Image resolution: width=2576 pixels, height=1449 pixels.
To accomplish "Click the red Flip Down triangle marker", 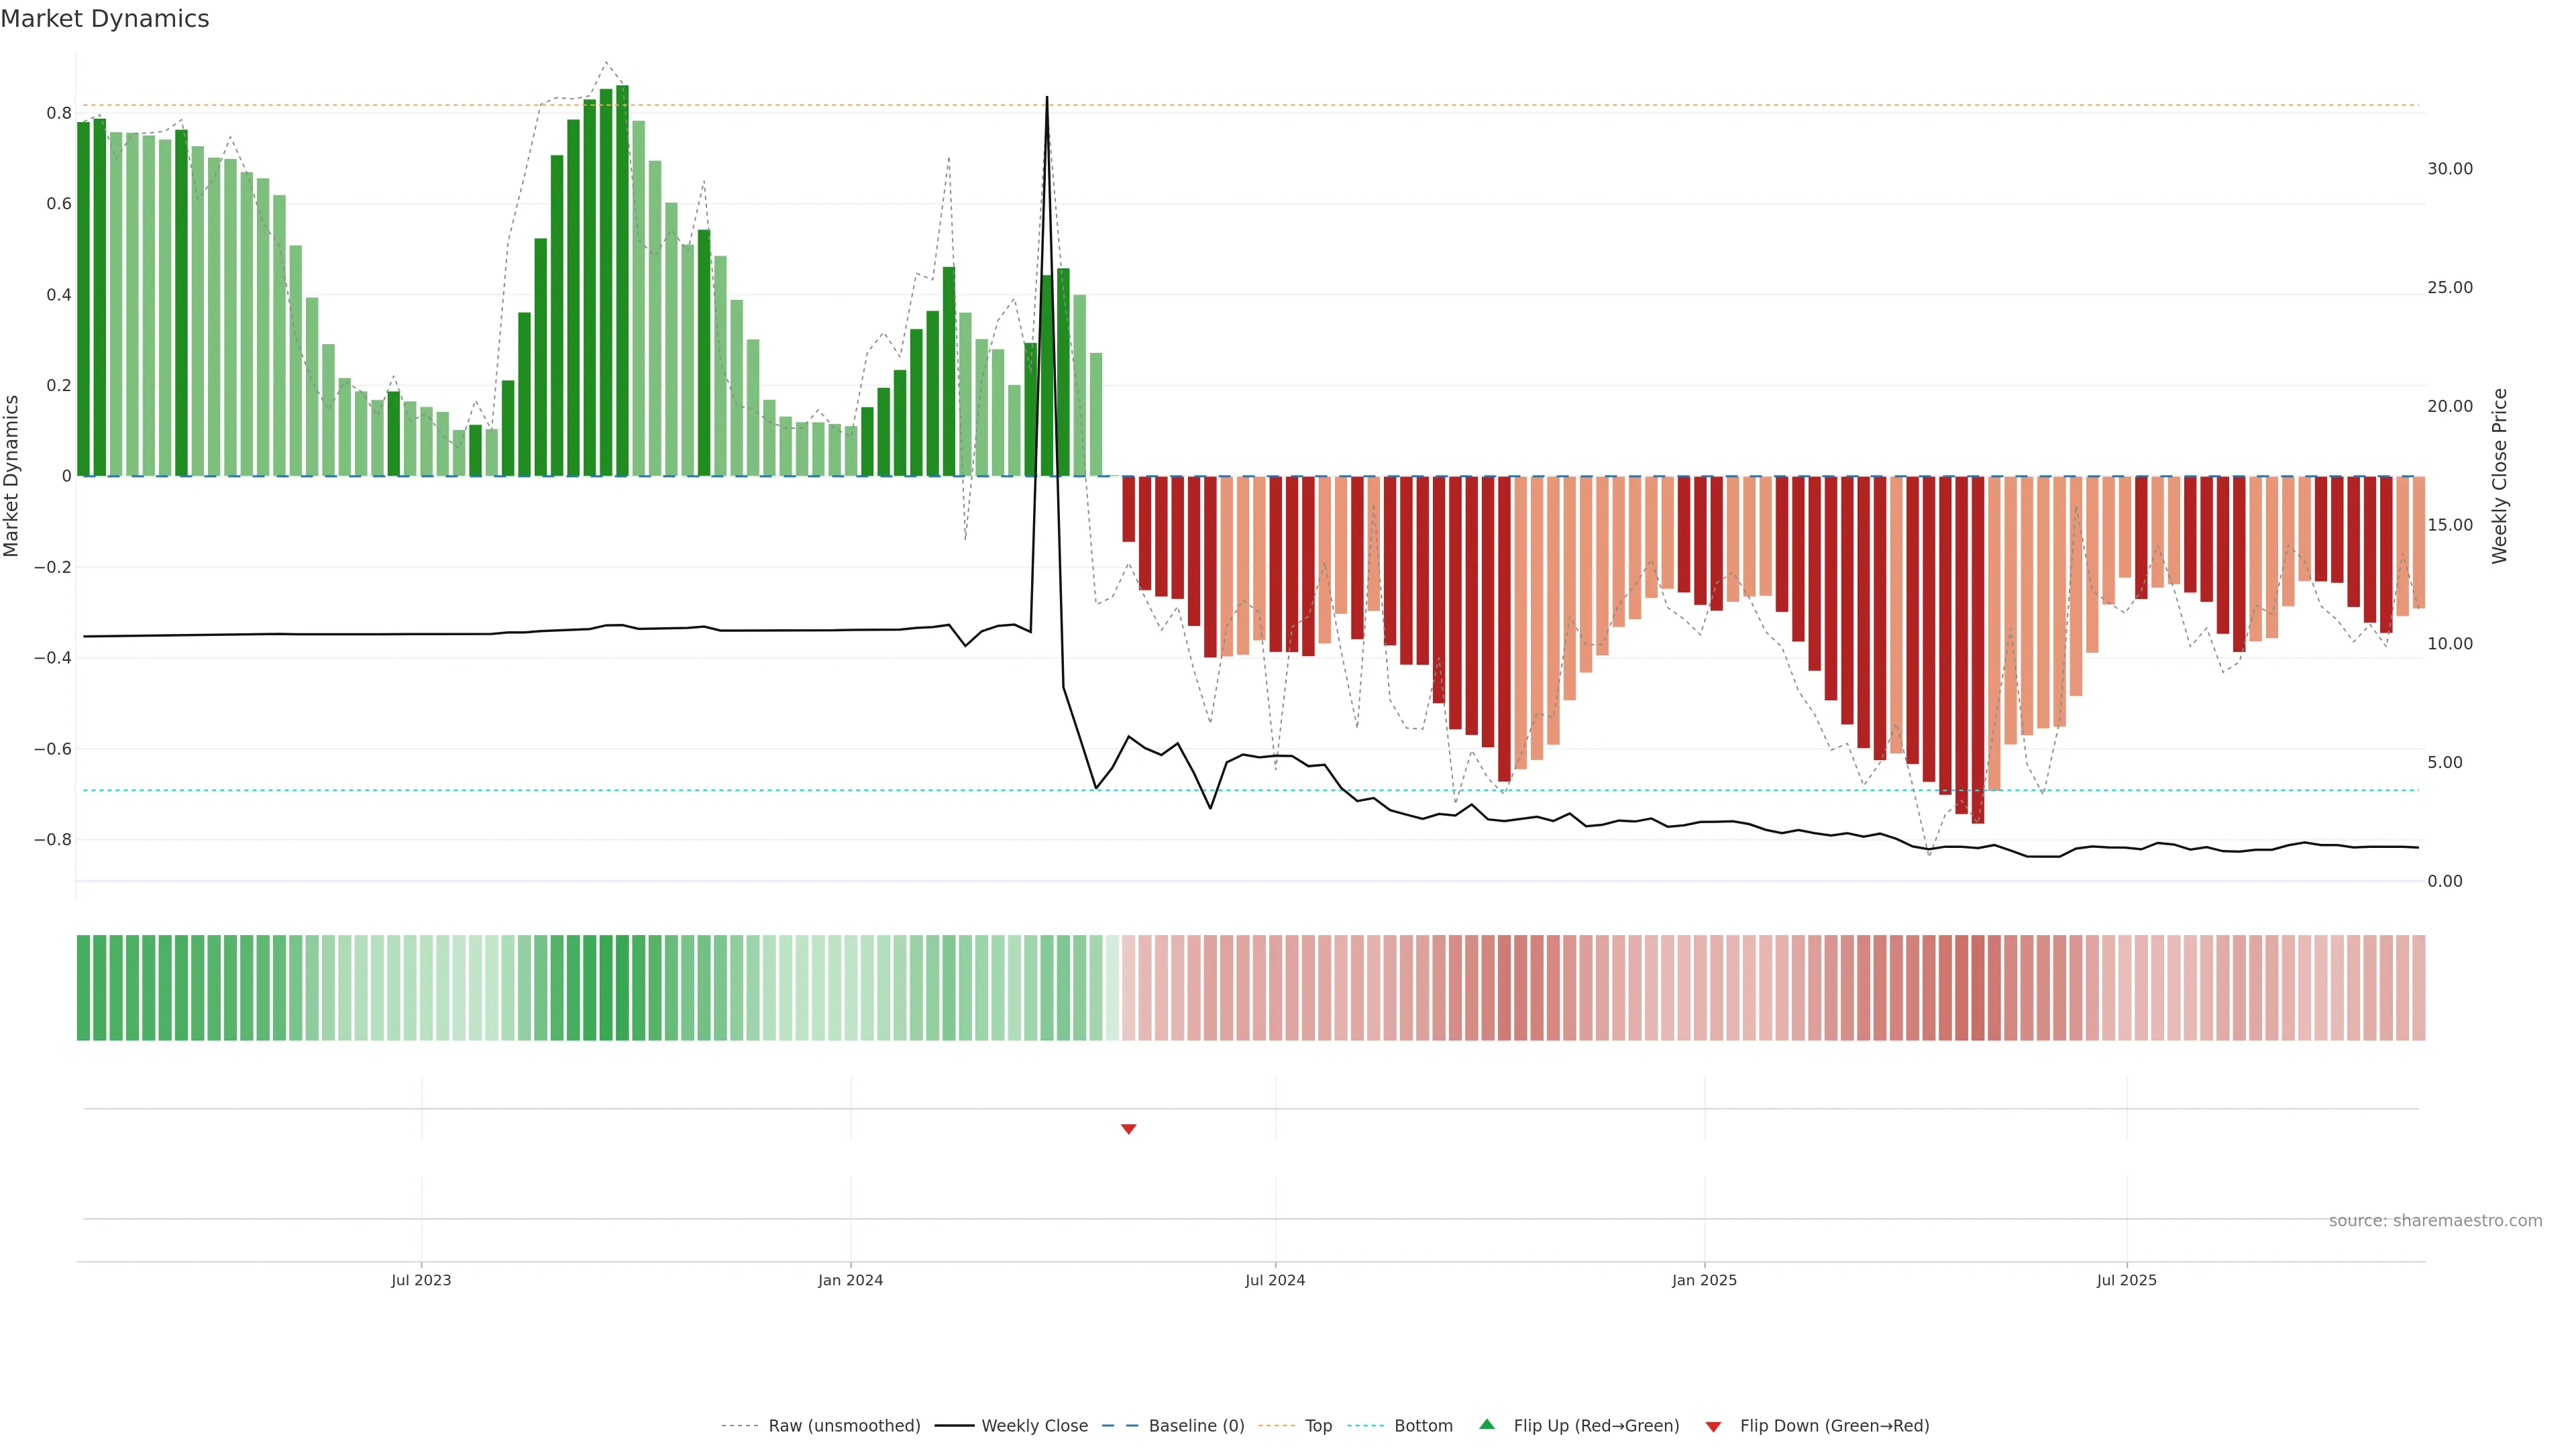I will 1128,1129.
